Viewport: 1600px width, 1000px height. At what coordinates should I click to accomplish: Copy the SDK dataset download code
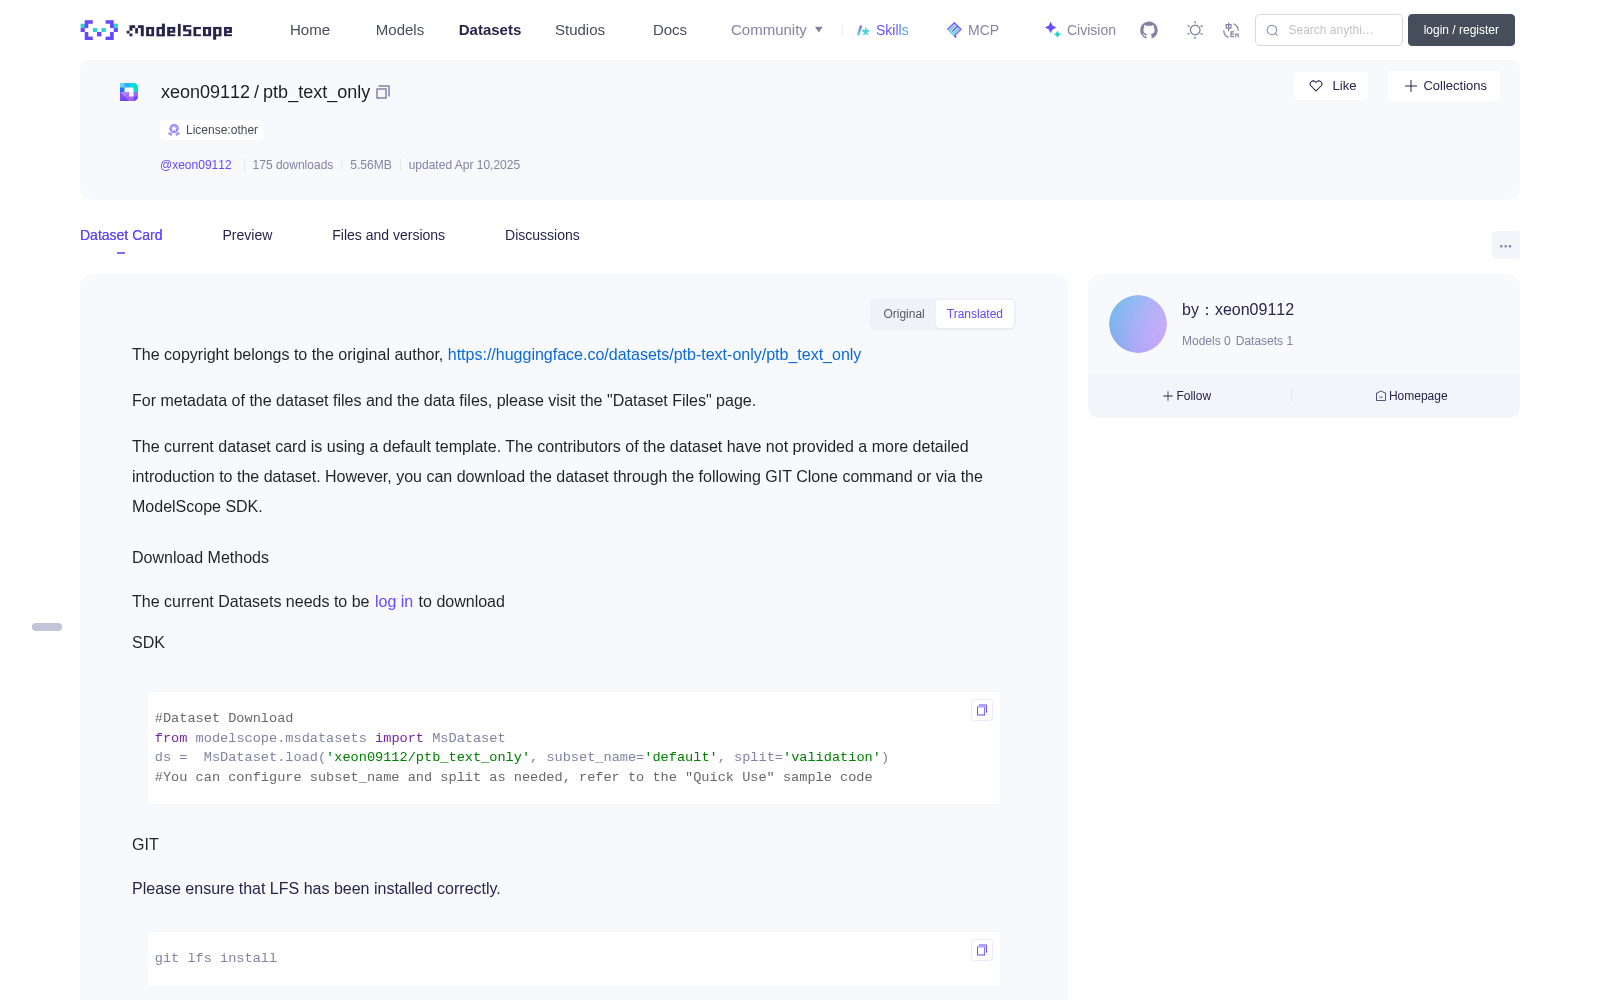click(x=982, y=710)
